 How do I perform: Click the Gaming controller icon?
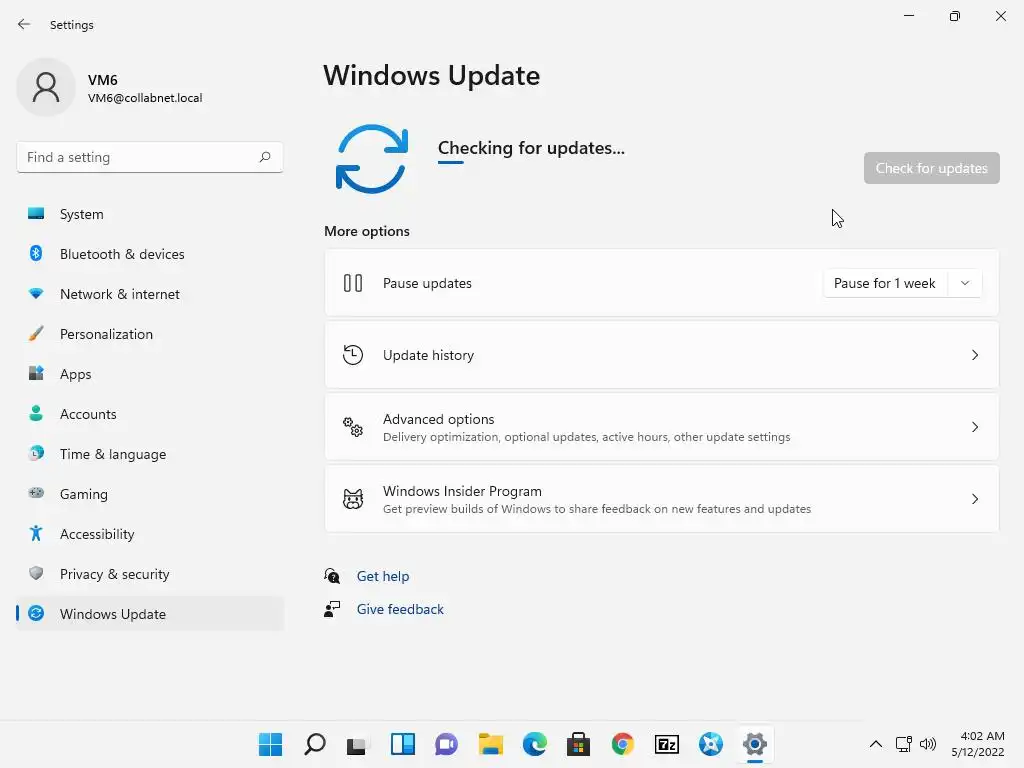36,493
